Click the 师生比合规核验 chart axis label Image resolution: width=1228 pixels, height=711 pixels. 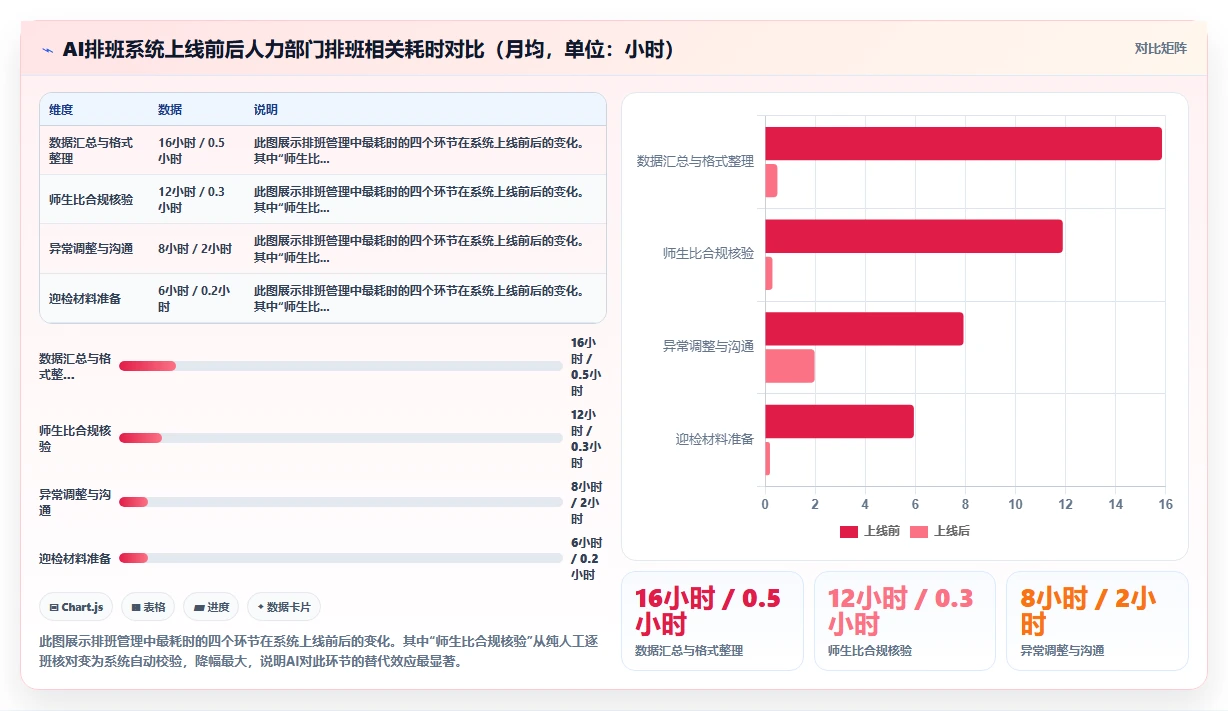tap(708, 254)
